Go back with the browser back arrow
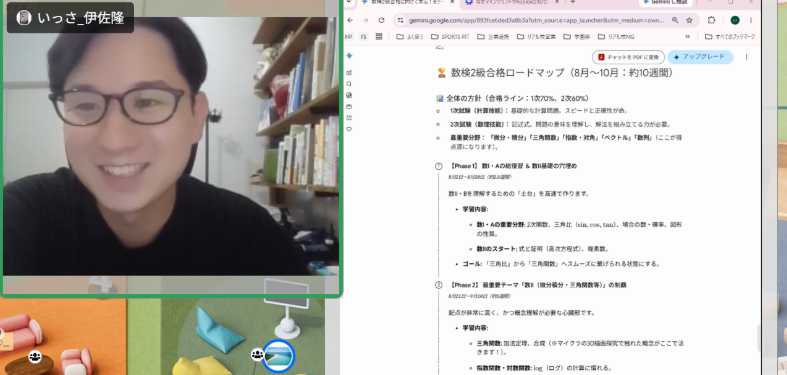The height and width of the screenshot is (375, 787). [x=350, y=21]
